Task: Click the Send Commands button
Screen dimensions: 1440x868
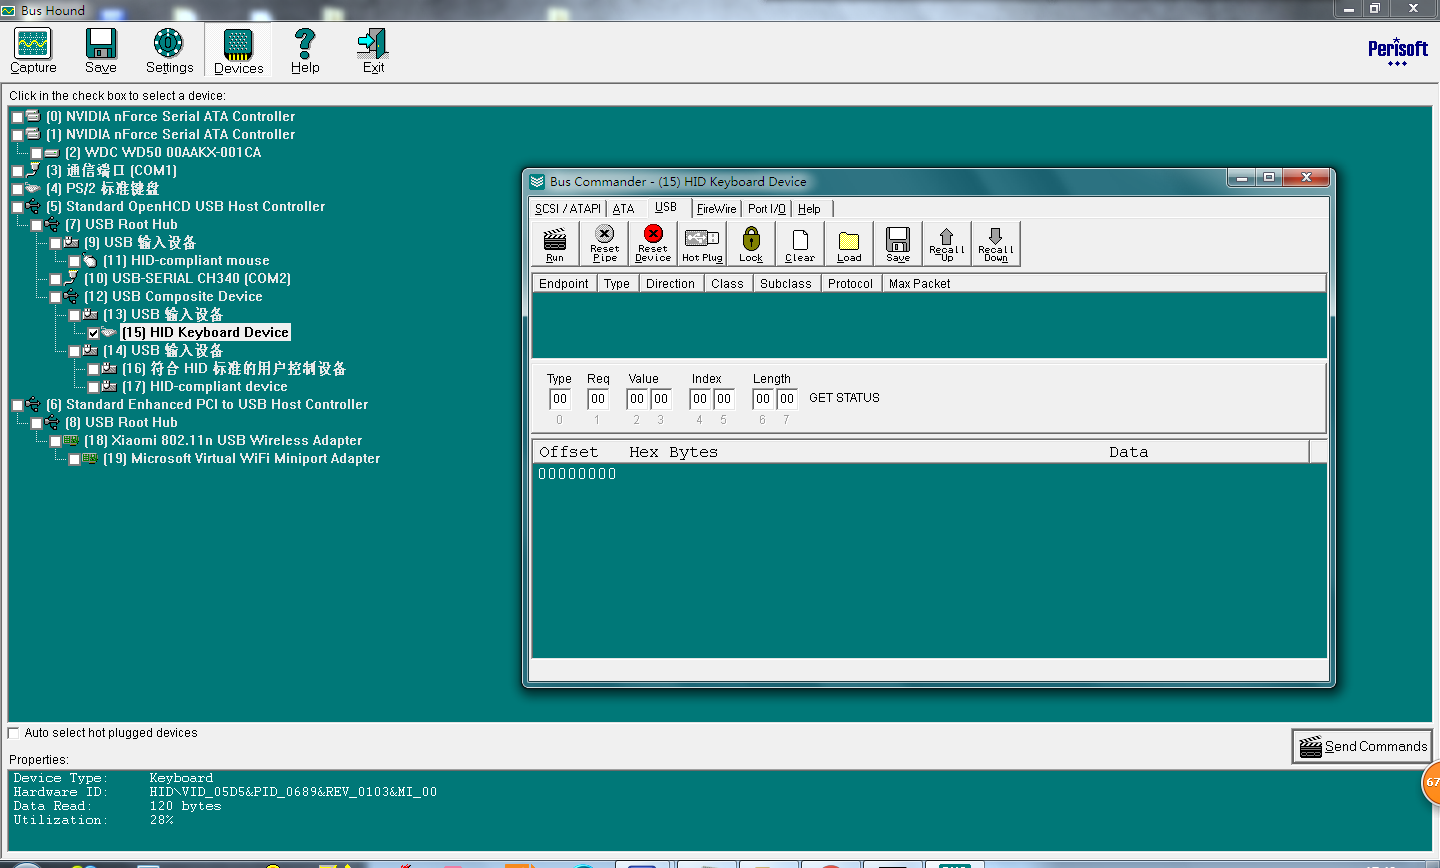Action: (1362, 746)
